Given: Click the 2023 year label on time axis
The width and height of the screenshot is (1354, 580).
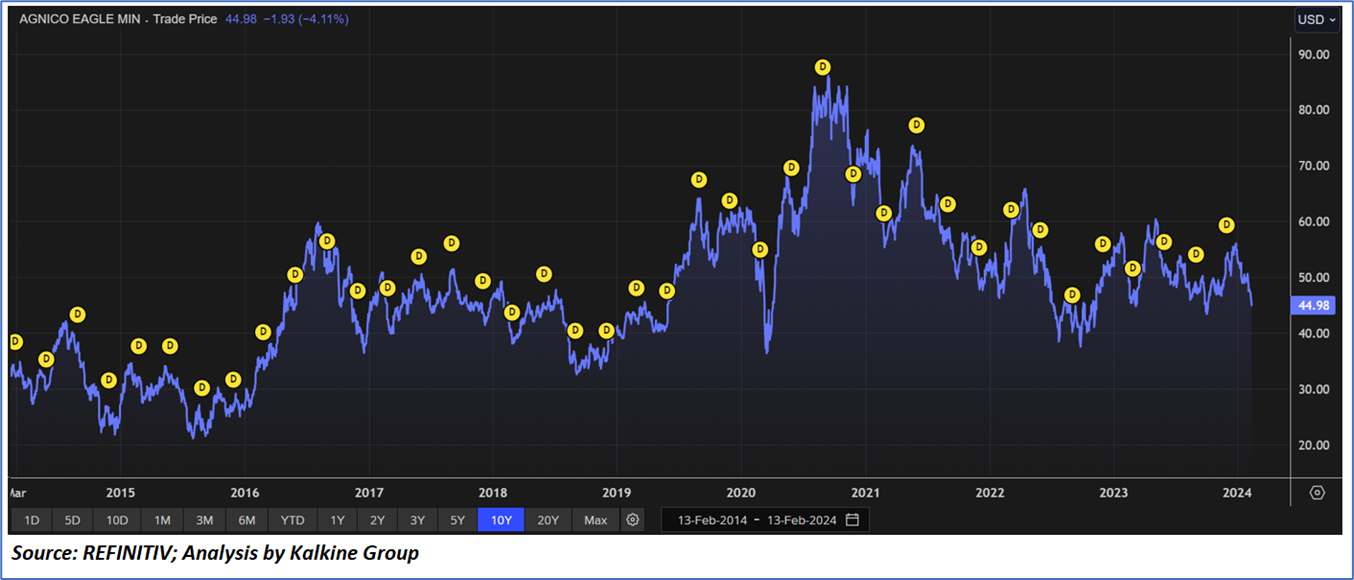Looking at the screenshot, I should click(1114, 493).
